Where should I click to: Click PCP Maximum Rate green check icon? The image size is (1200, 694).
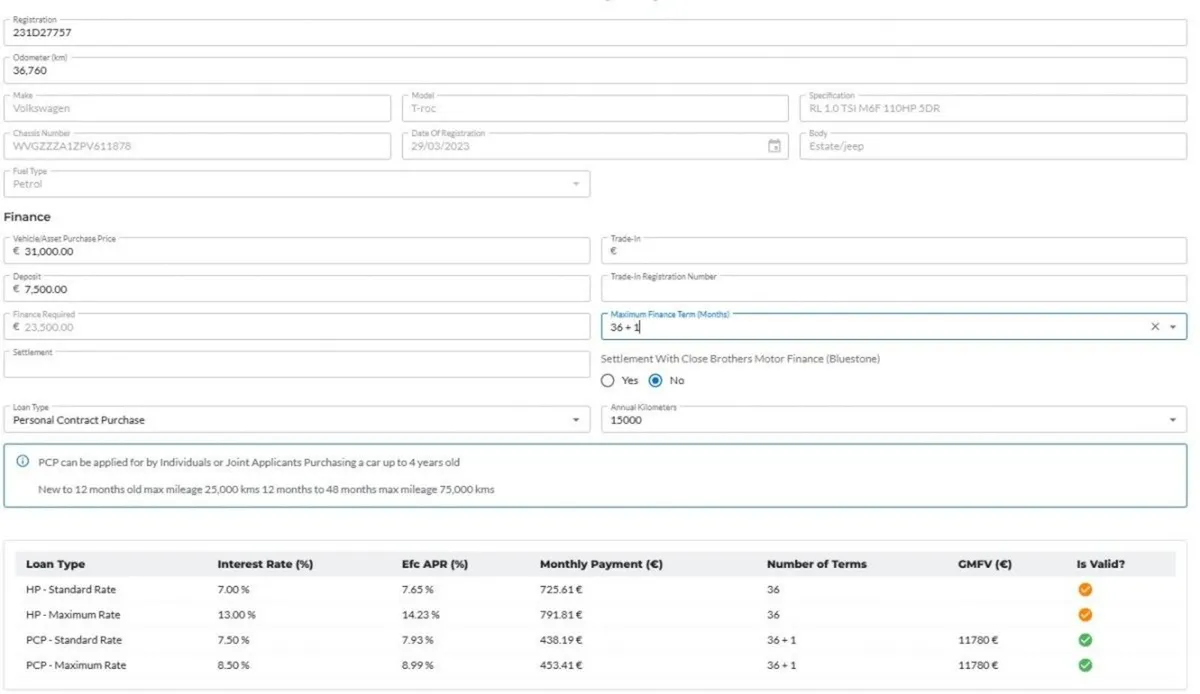tap(1085, 665)
